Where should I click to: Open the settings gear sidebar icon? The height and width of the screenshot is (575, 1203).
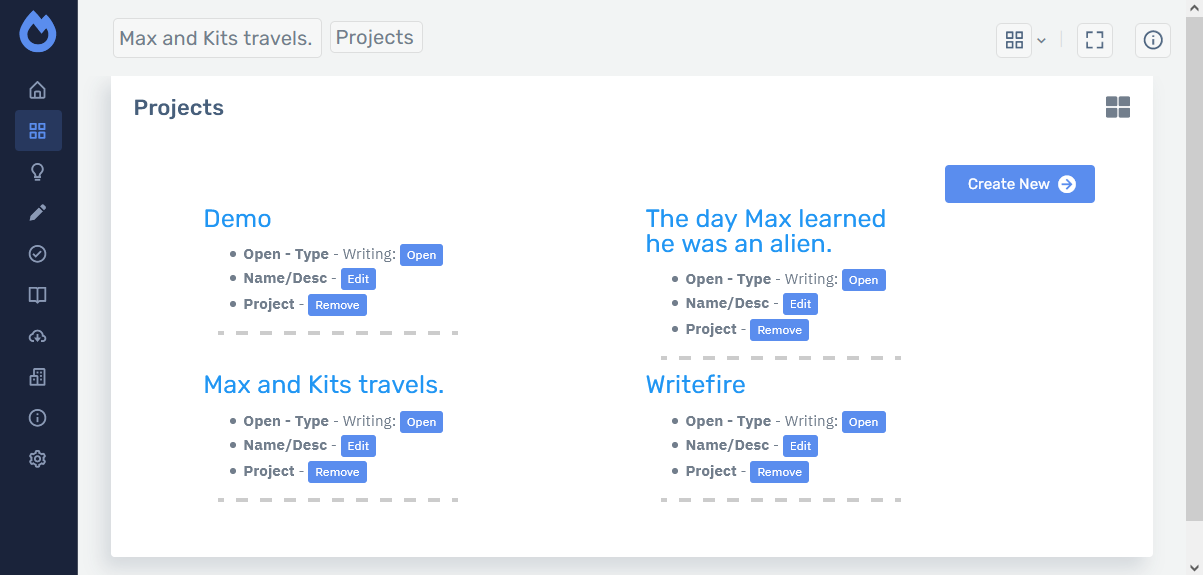click(x=38, y=459)
